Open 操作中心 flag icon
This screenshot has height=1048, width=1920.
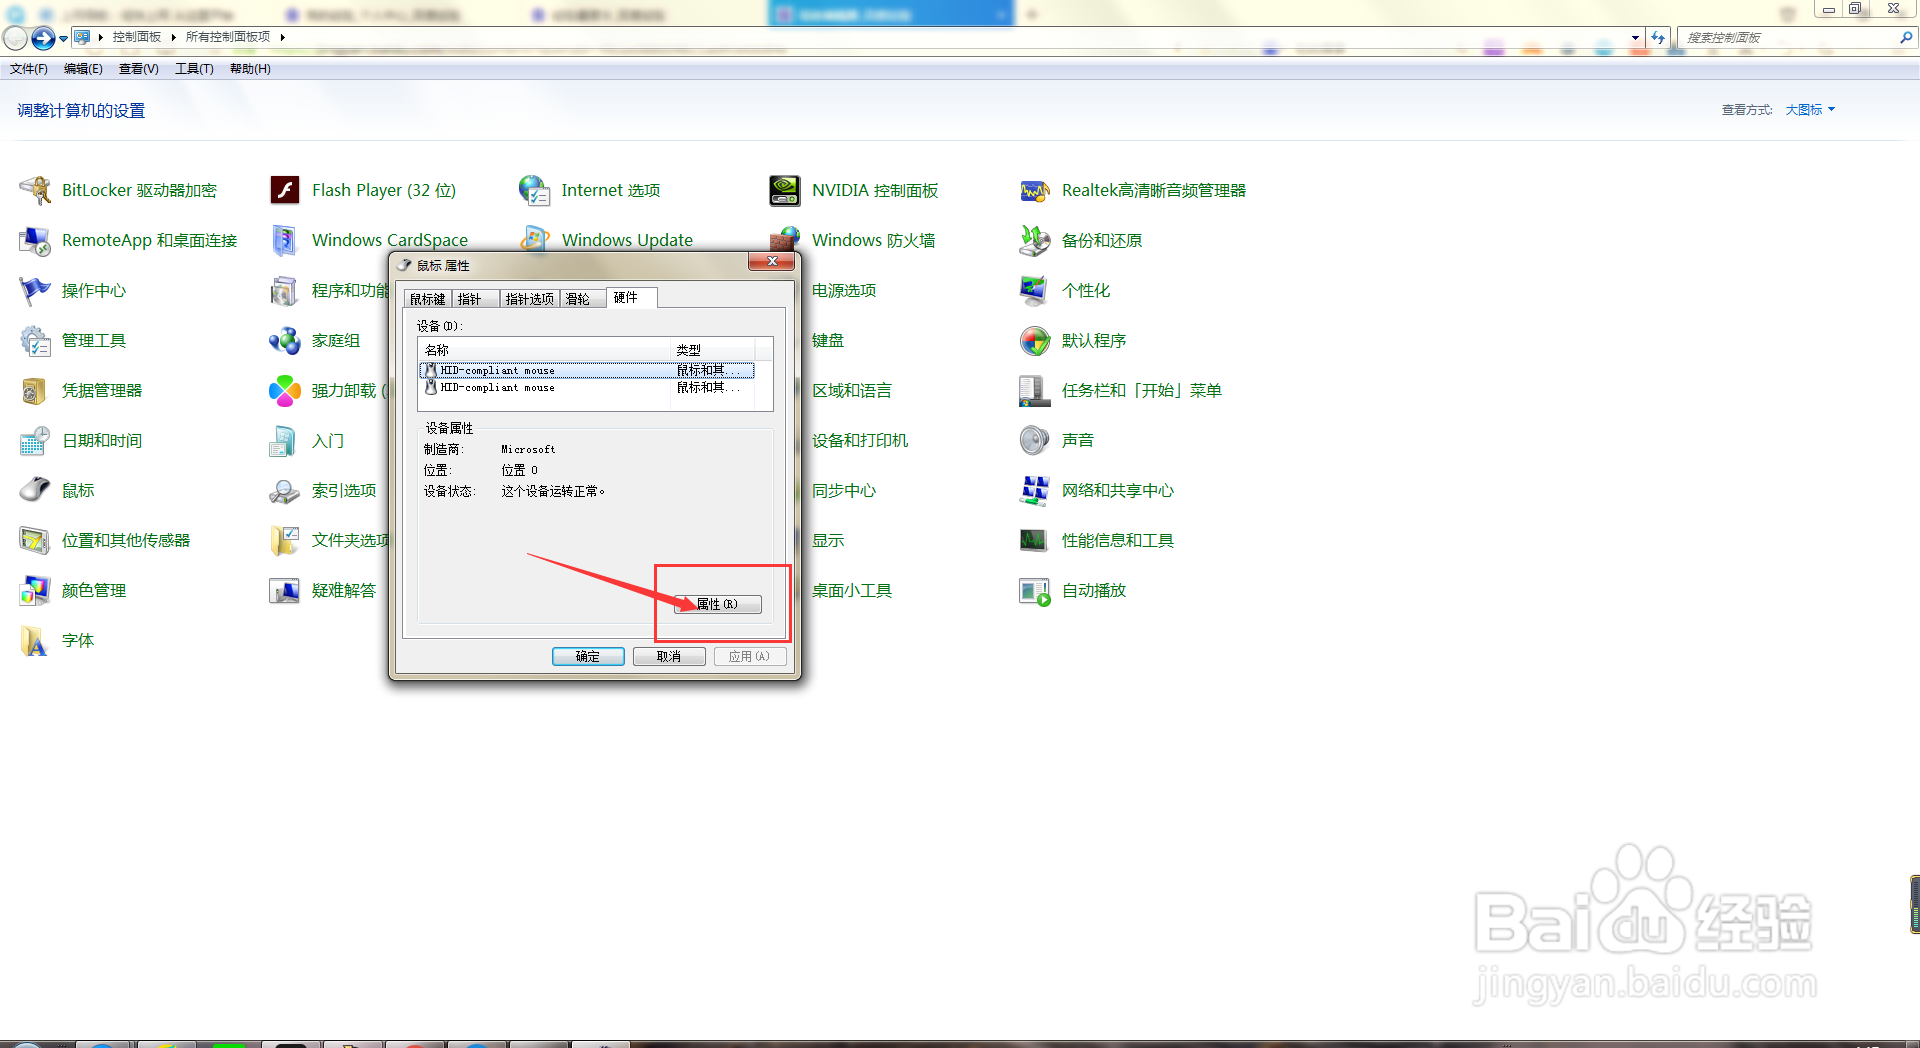[x=35, y=290]
